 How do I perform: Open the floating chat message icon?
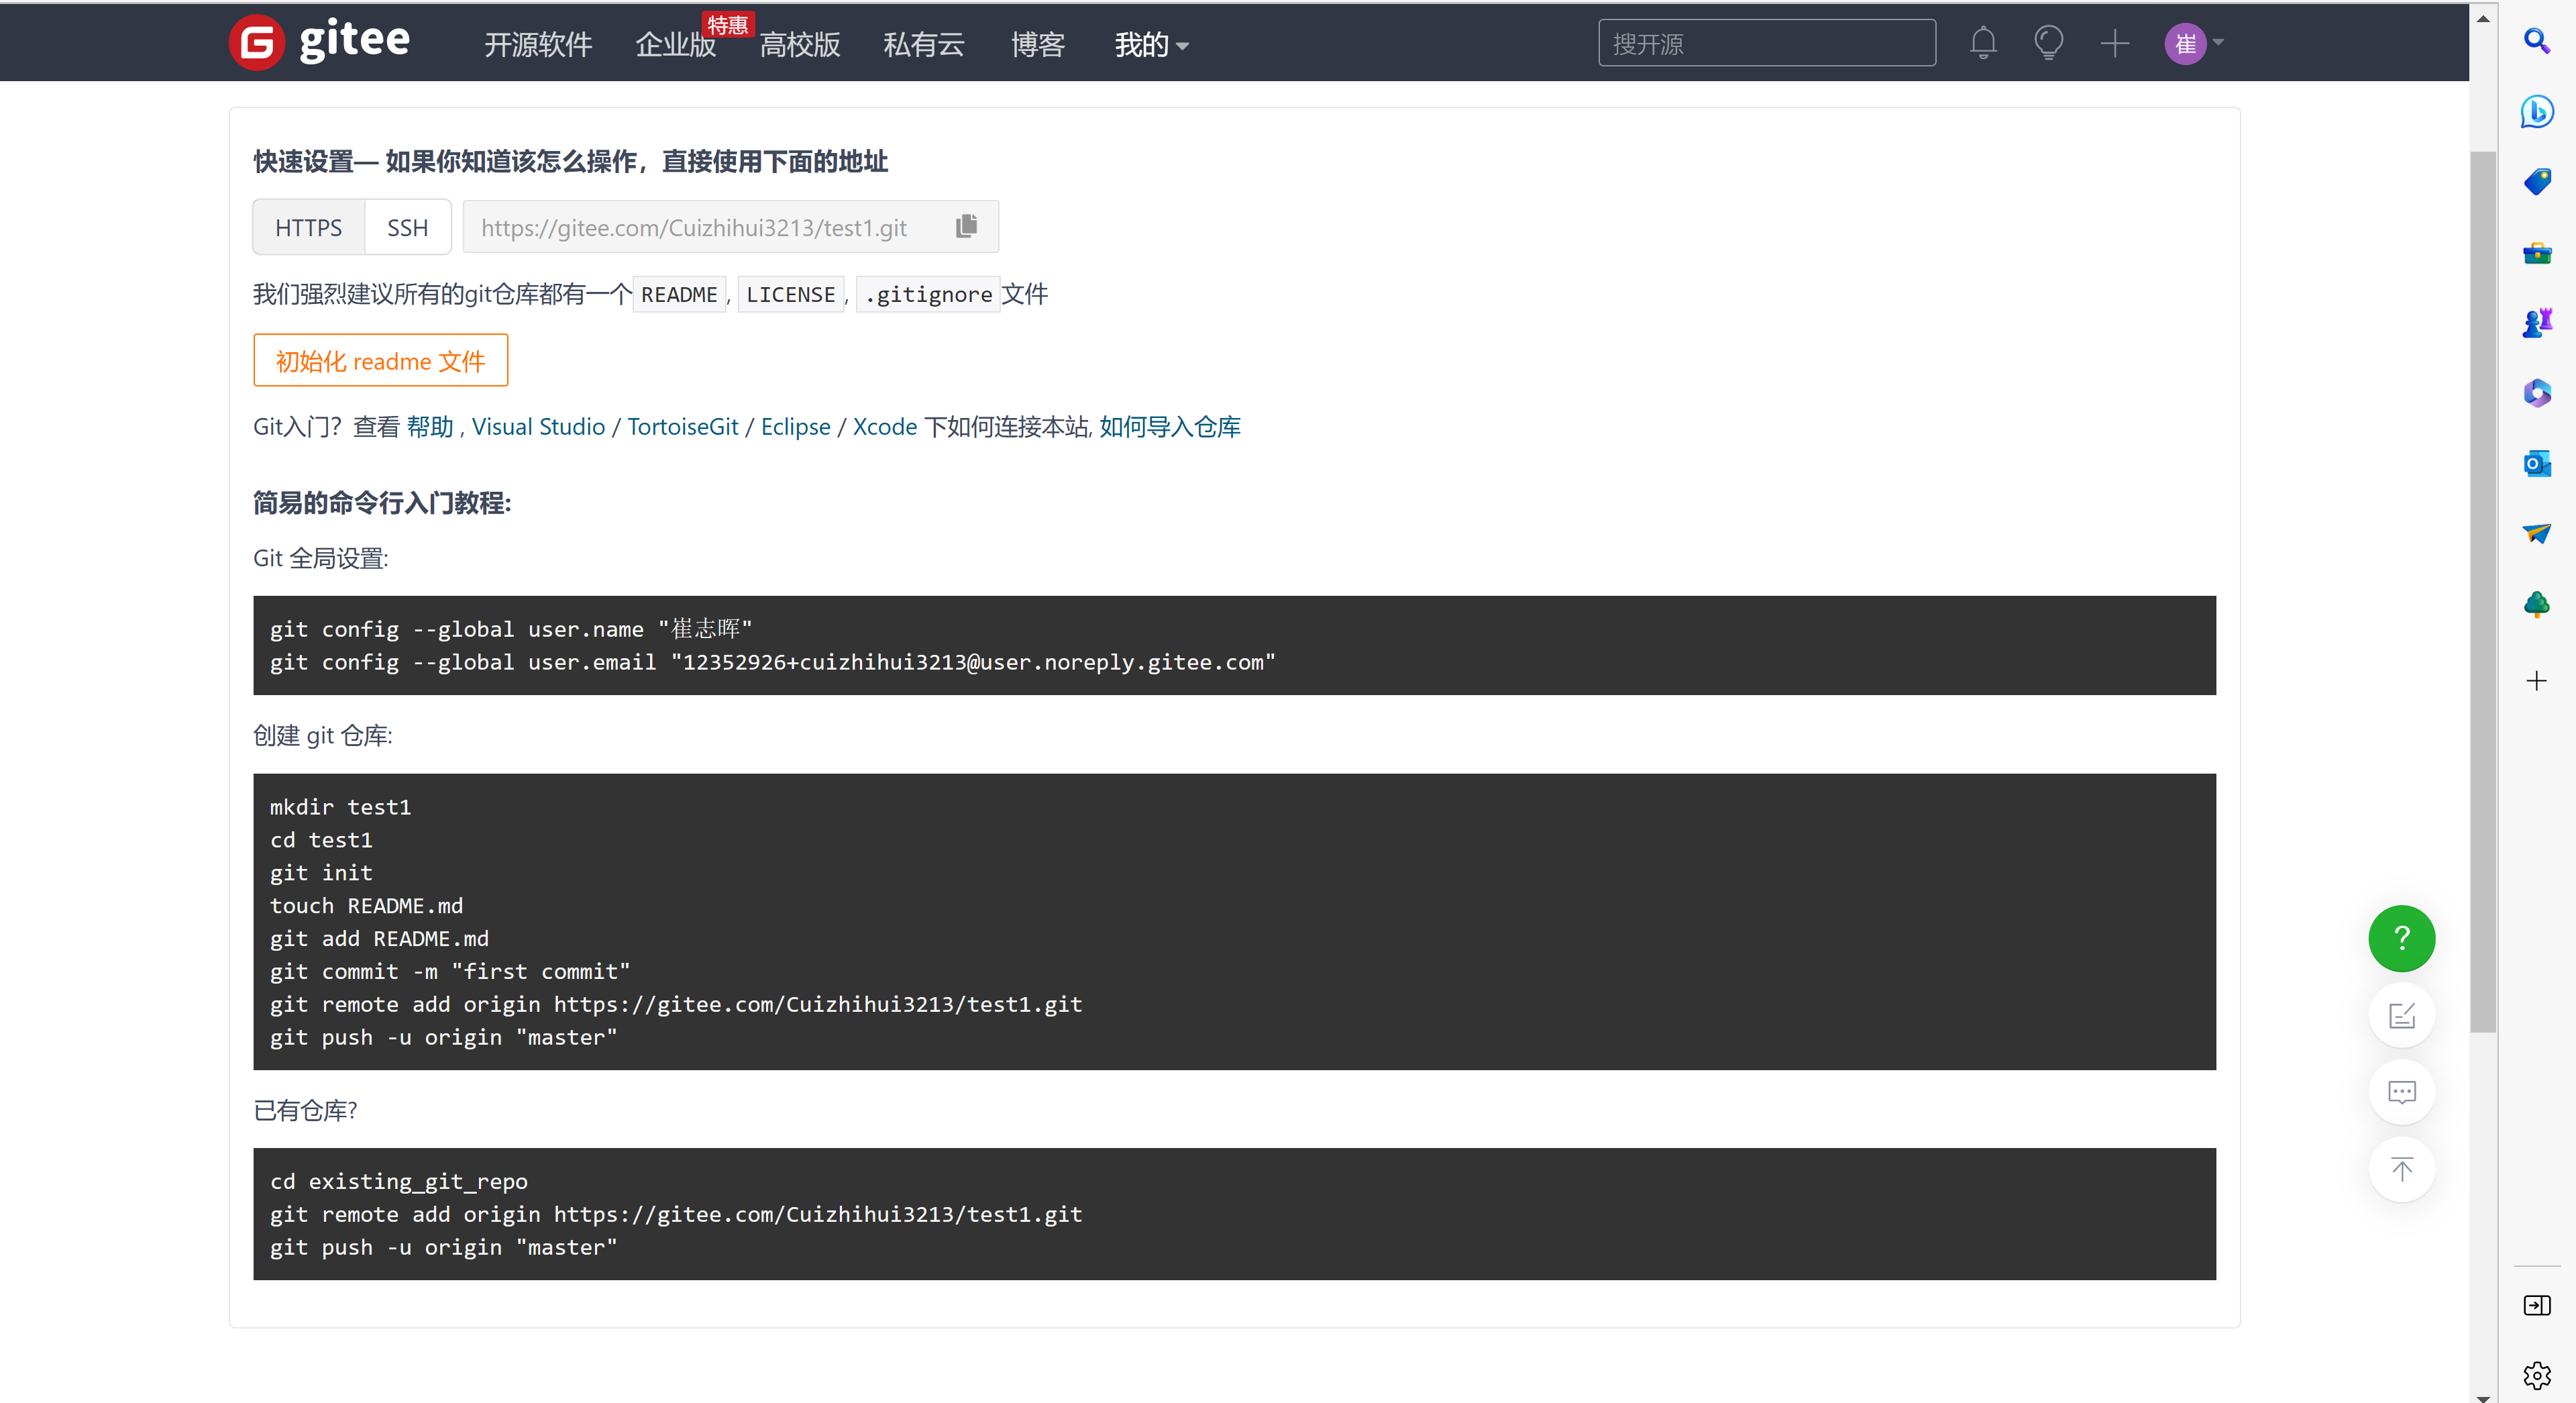(2401, 1092)
